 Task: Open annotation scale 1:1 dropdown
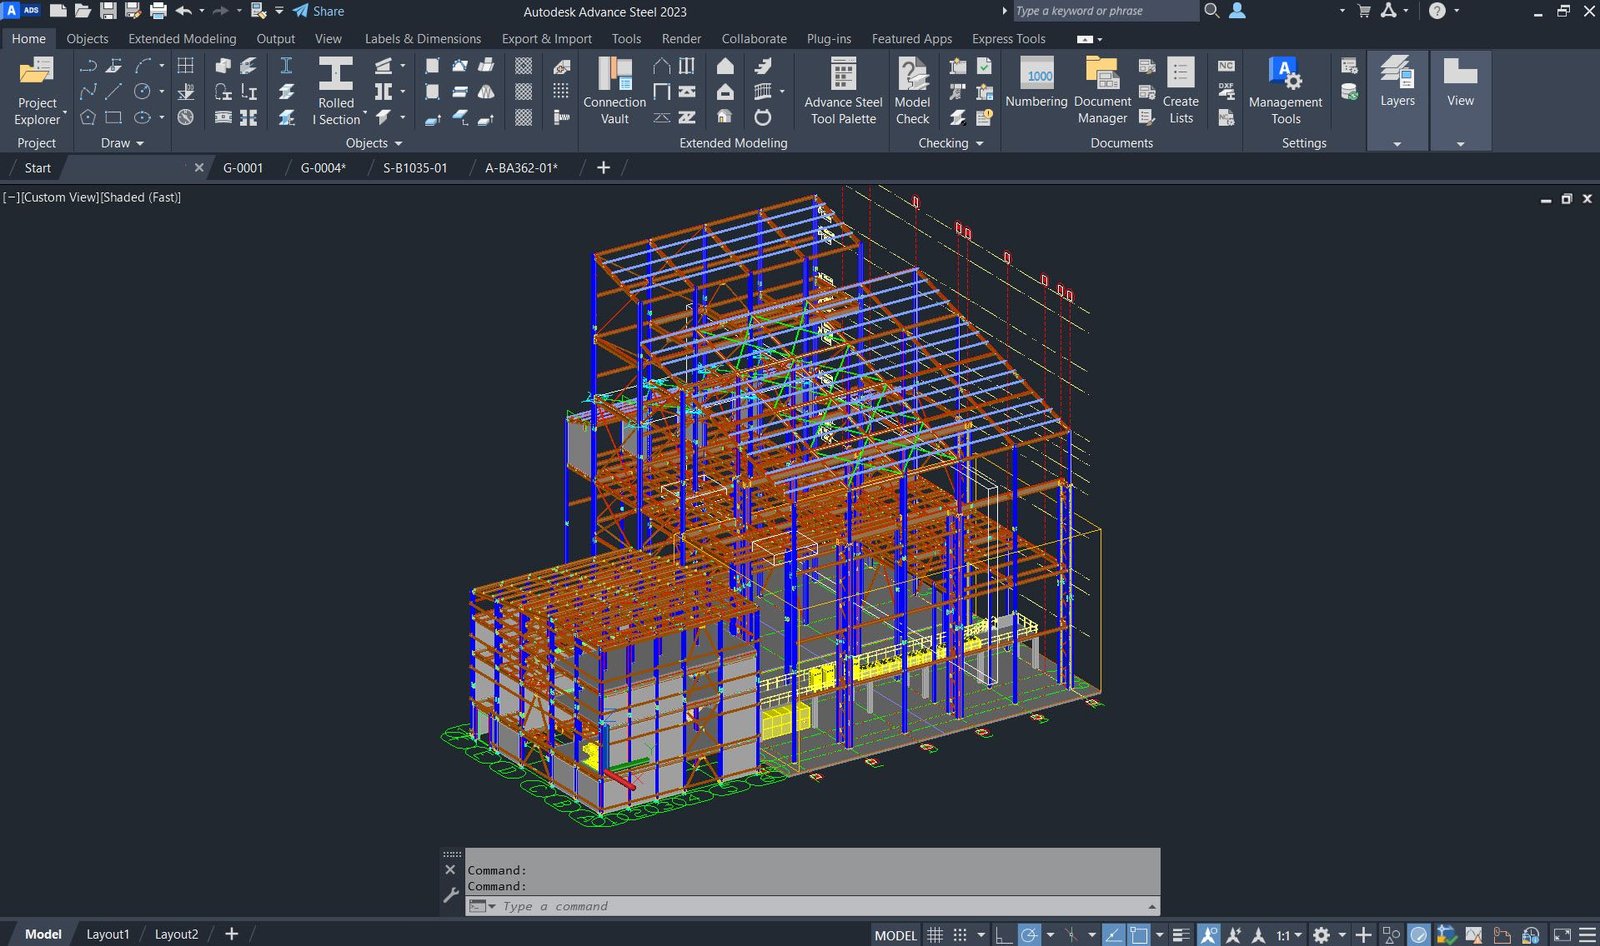tap(1289, 935)
